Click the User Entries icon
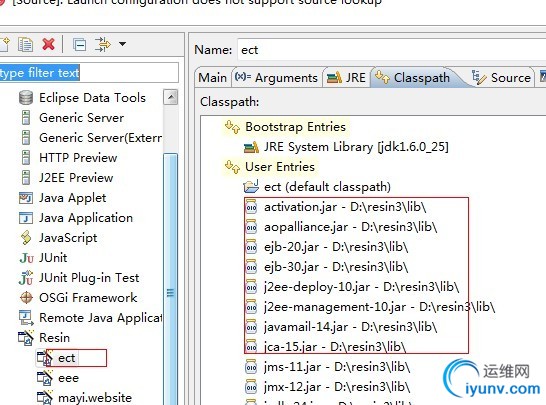Screen dimensions: 546x405 pos(232,167)
